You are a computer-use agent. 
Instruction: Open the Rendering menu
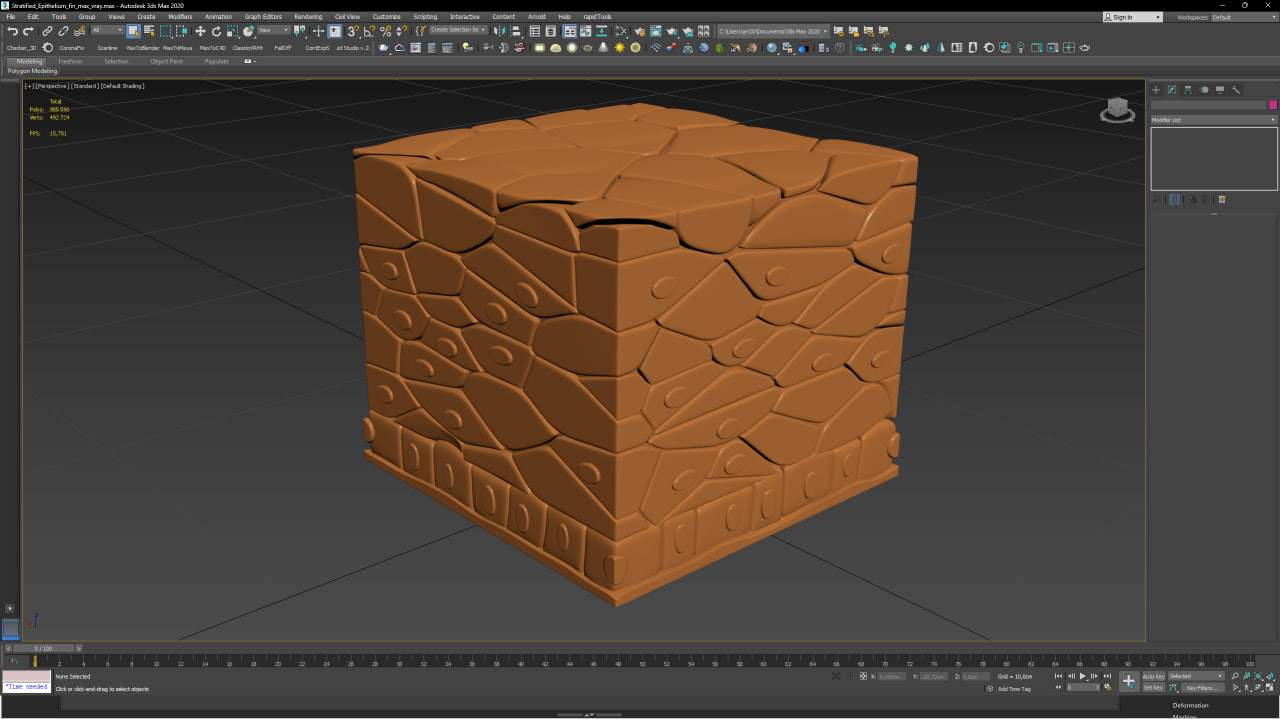[x=308, y=17]
